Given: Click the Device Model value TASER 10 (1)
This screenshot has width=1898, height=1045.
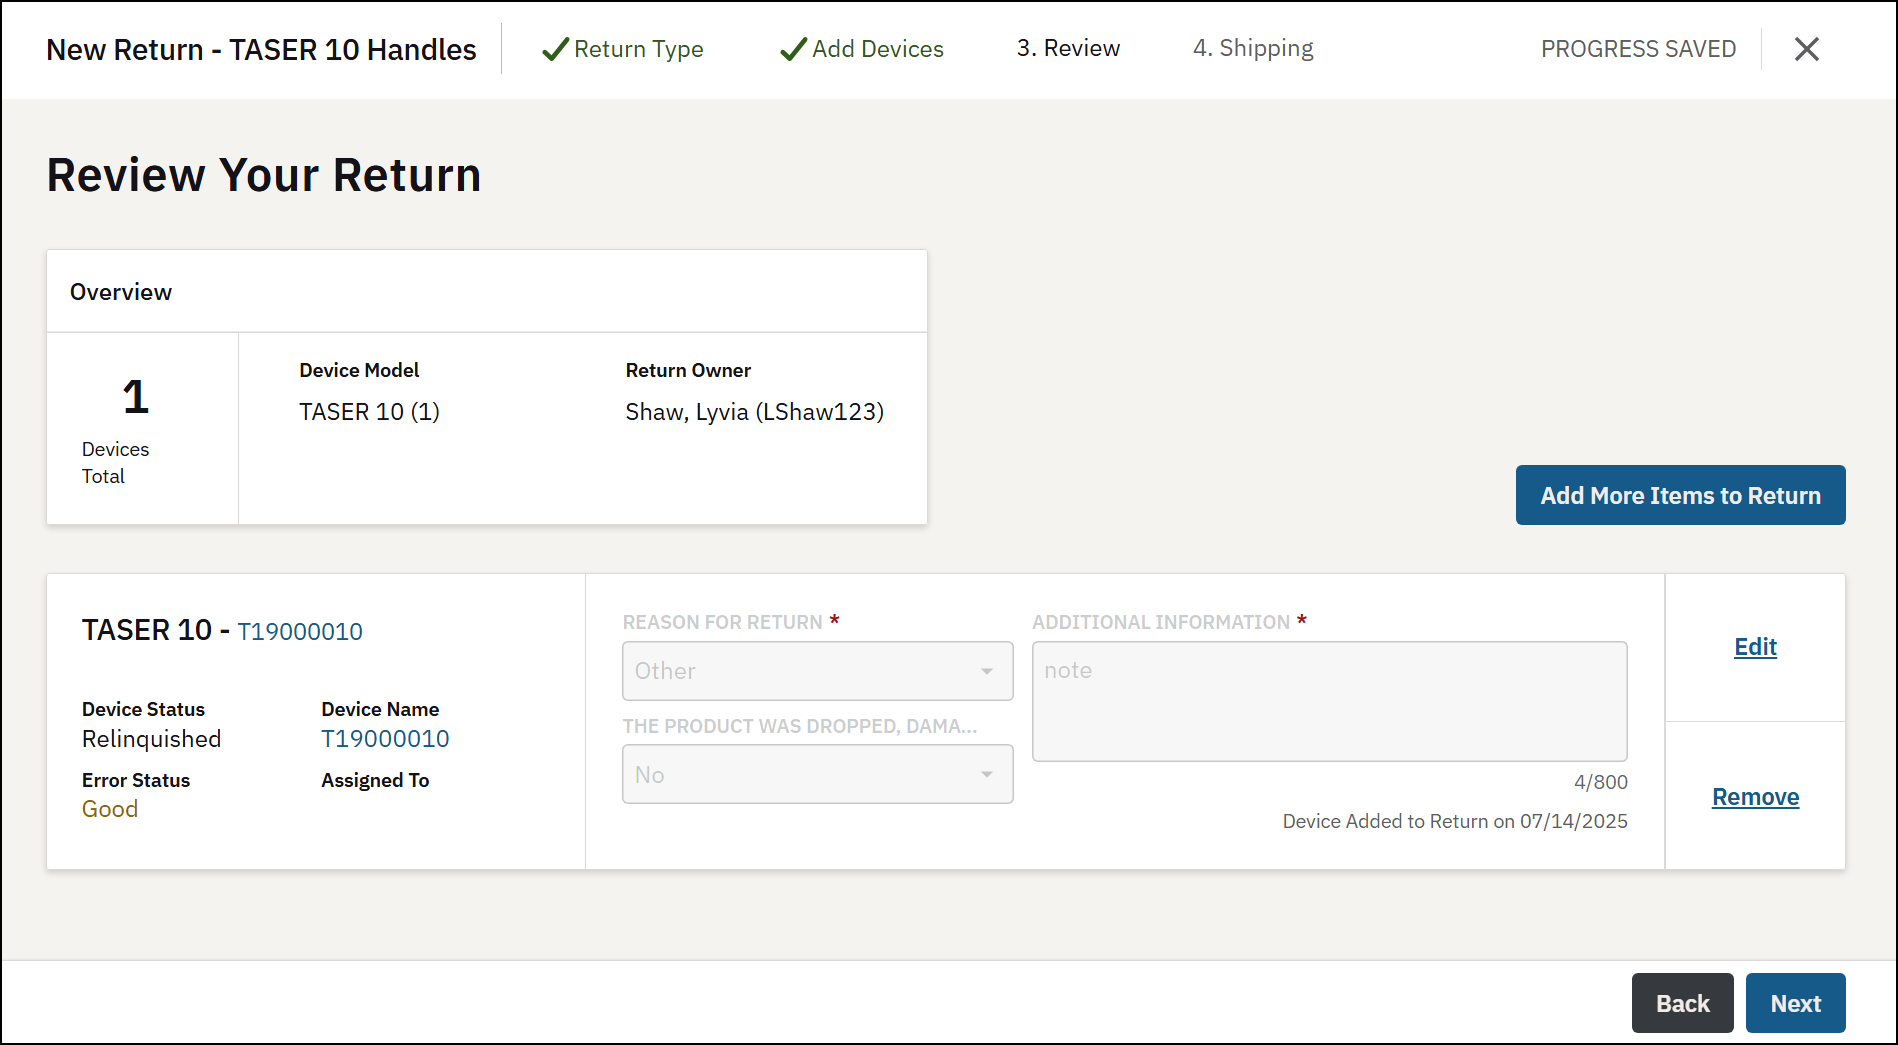Looking at the screenshot, I should point(369,412).
